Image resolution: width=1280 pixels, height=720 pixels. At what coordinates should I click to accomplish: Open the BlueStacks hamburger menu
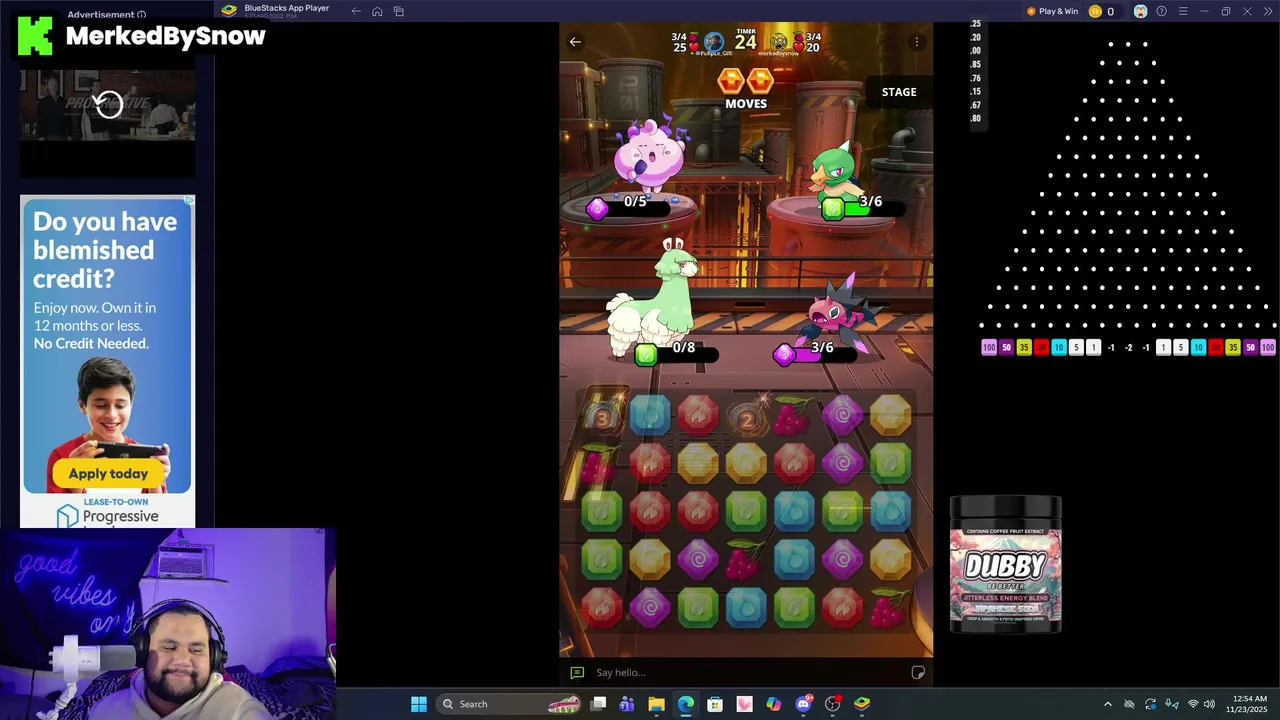coord(1183,11)
